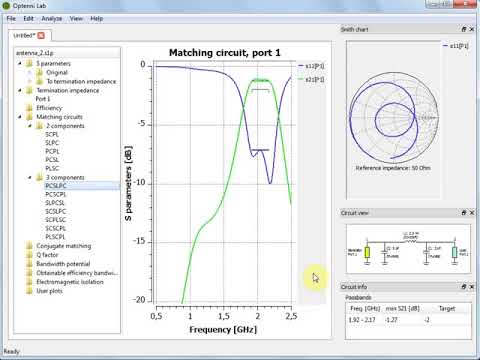This screenshot has height=360, width=480.
Task: Collapse the S parameters tree node
Action: tap(19, 63)
